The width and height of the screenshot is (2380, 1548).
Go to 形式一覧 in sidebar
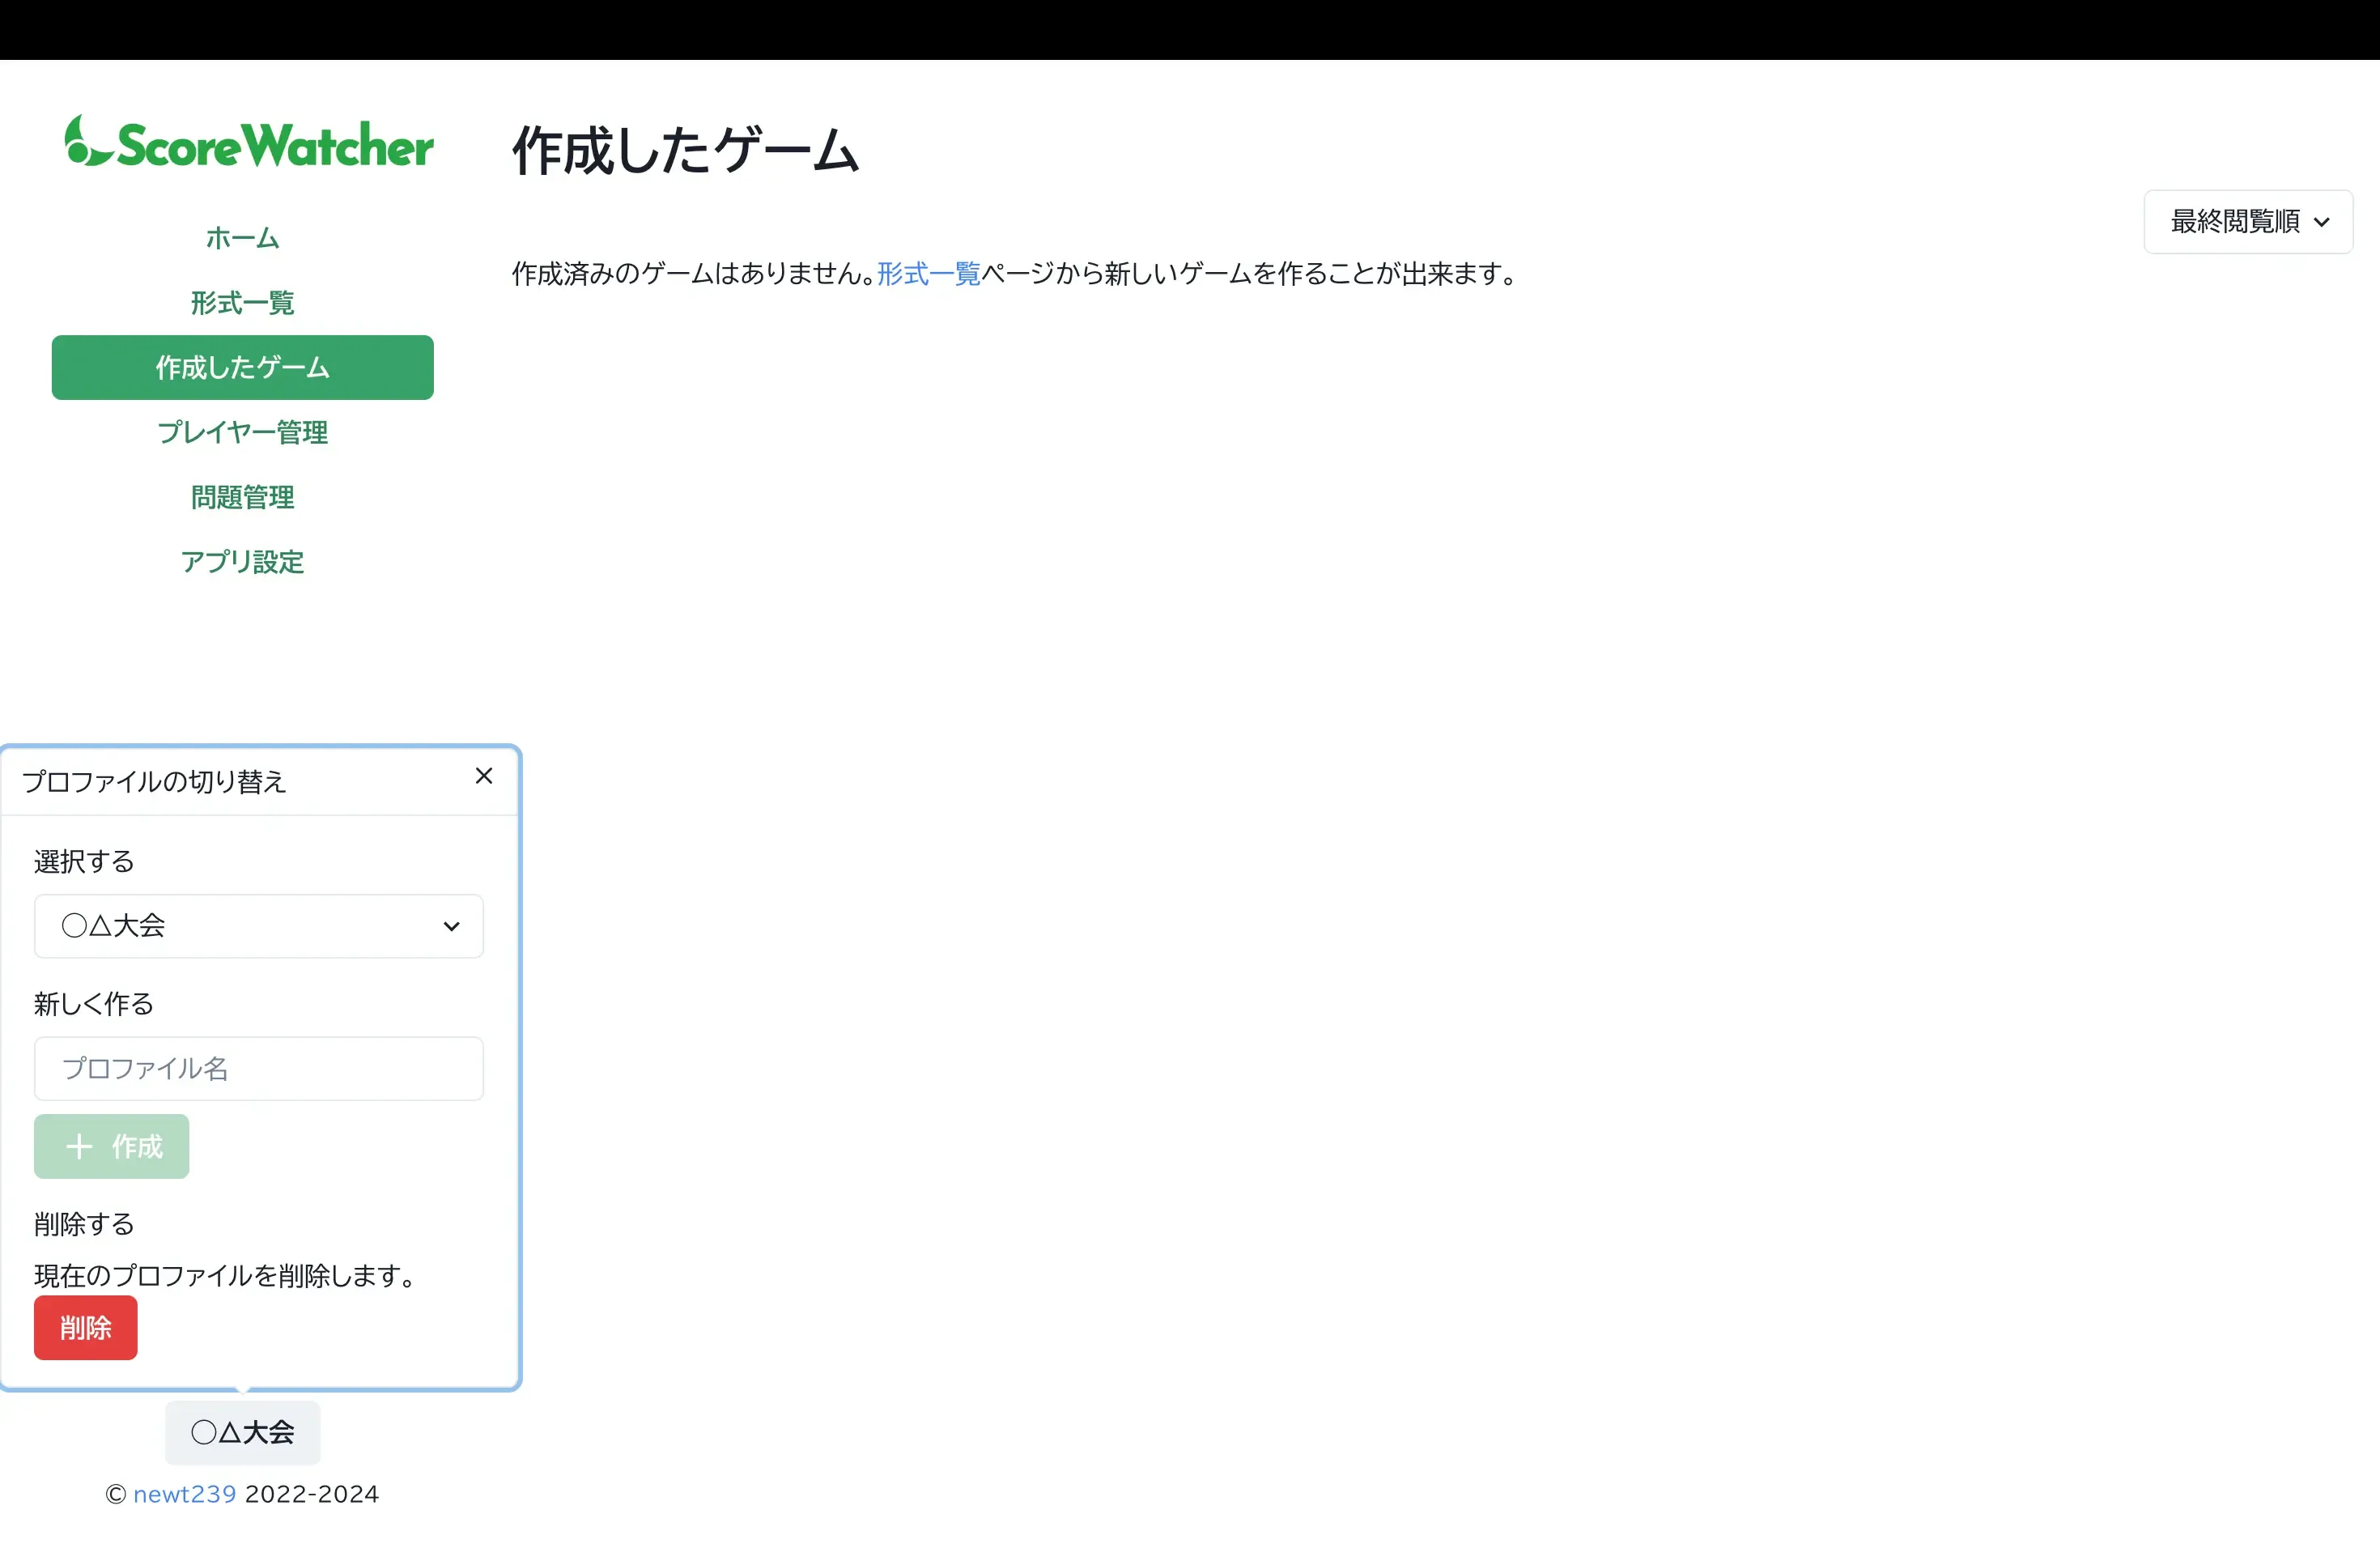click(242, 303)
